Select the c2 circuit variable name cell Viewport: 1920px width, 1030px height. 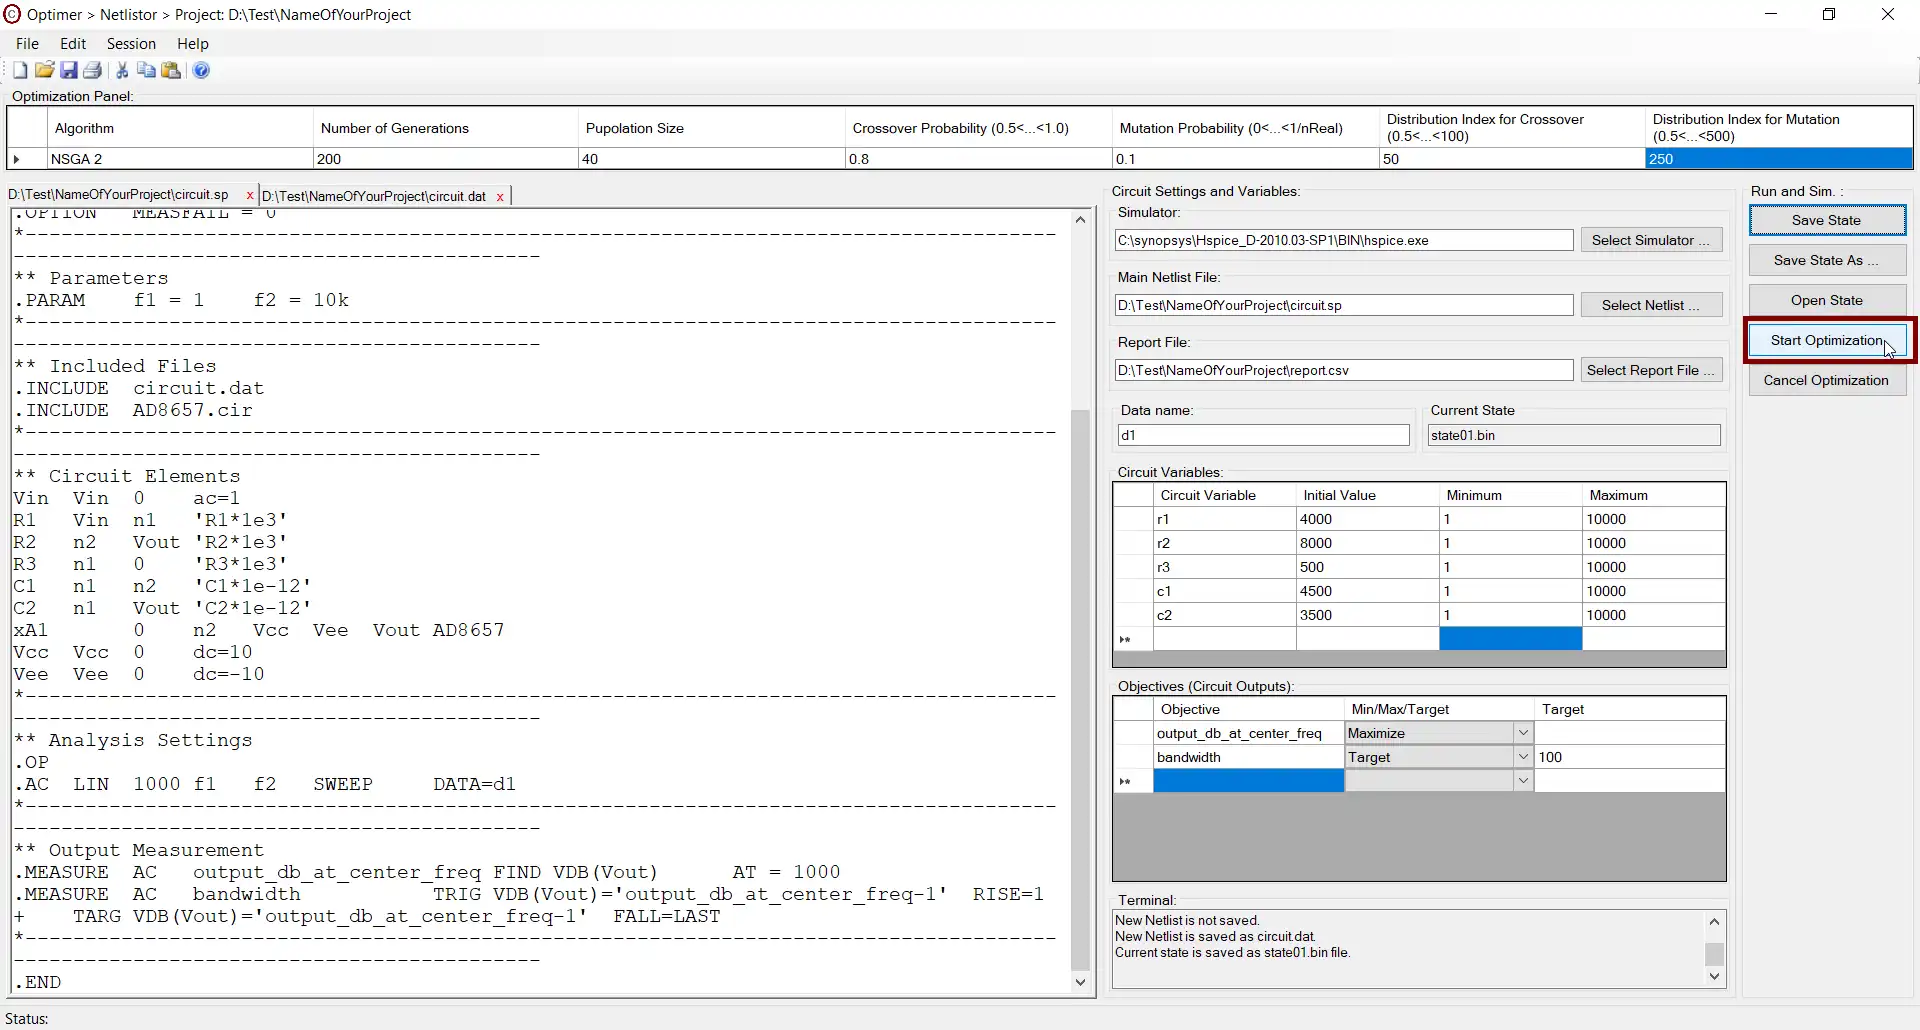point(1224,615)
